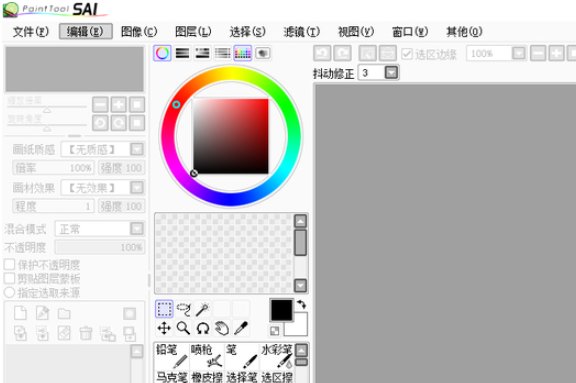Click the transparent color toggle icon
The height and width of the screenshot is (383, 576).
274,331
